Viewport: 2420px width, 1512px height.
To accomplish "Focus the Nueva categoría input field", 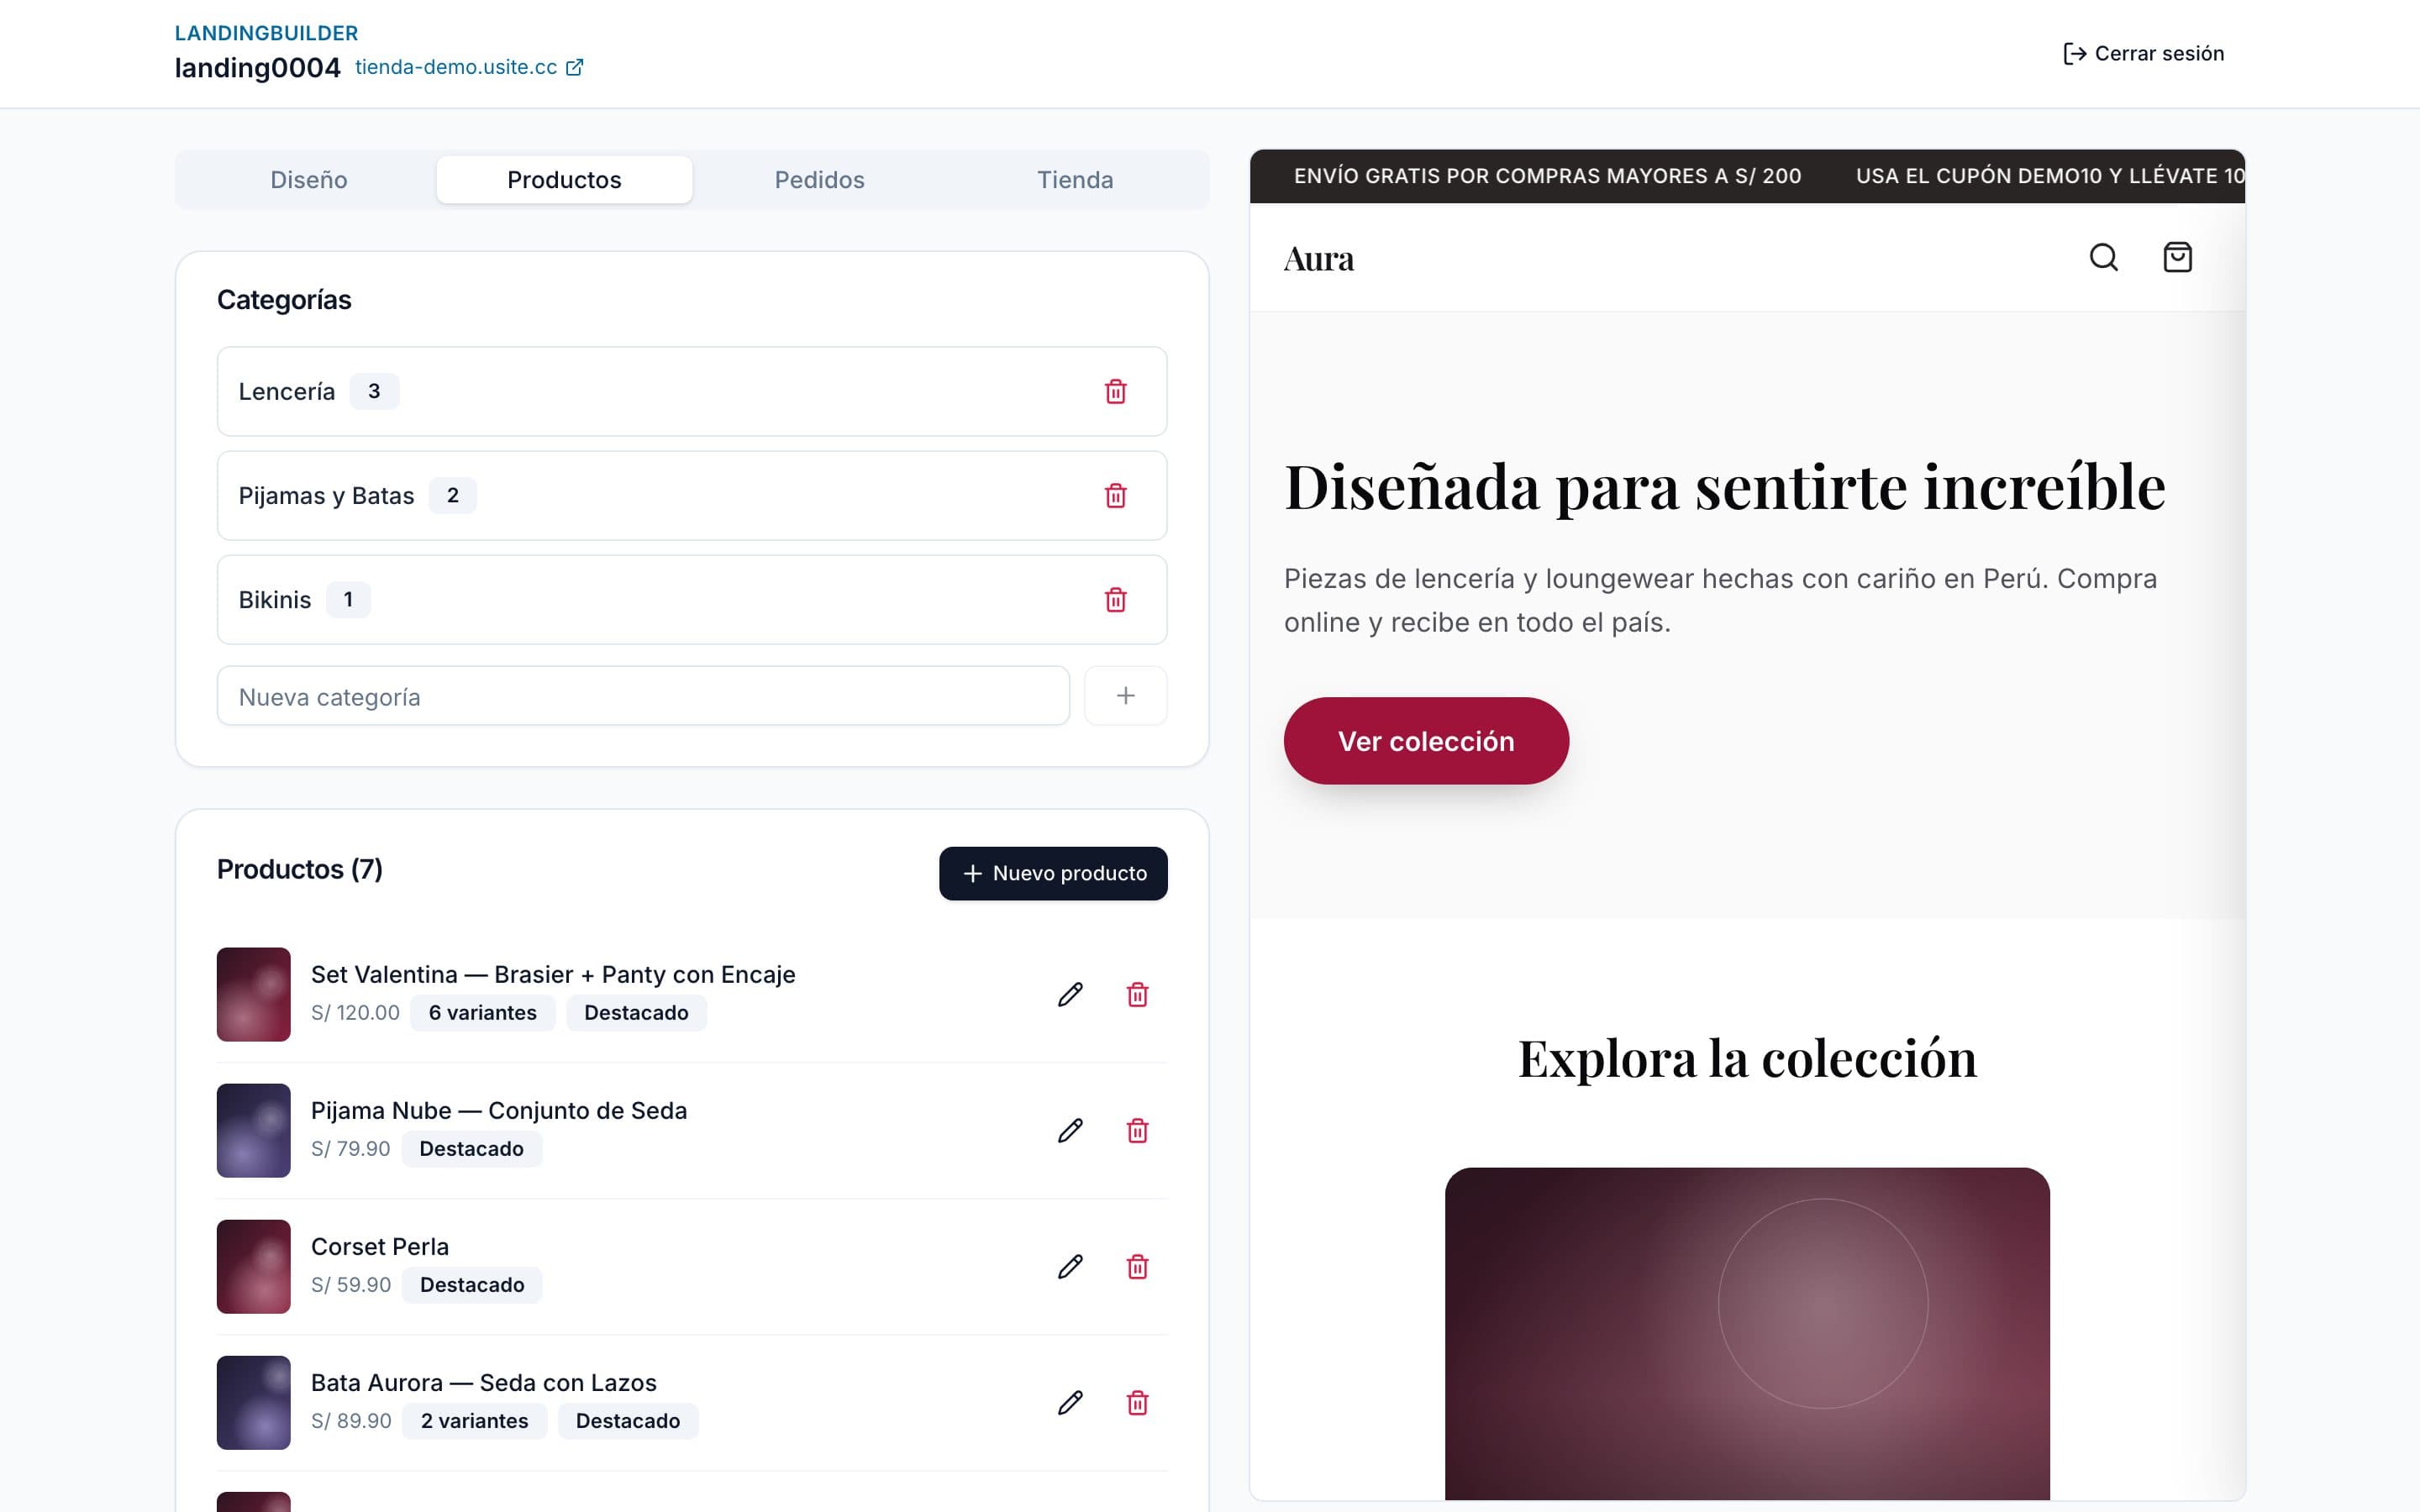I will (643, 696).
